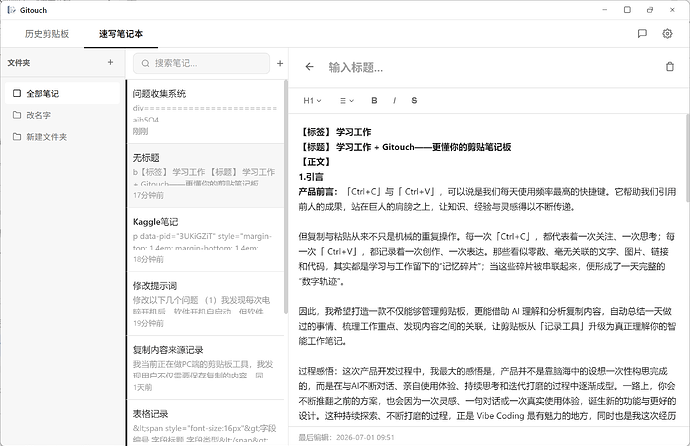The height and width of the screenshot is (446, 690).
Task: Go back using the left arrow icon
Action: click(309, 67)
